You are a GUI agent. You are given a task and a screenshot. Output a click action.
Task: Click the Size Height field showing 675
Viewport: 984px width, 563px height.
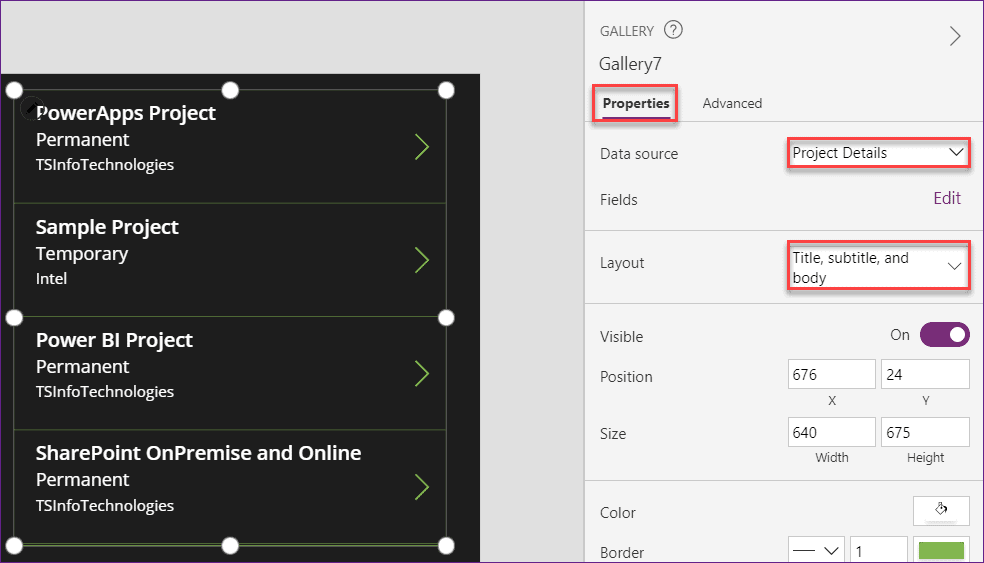[x=925, y=432]
